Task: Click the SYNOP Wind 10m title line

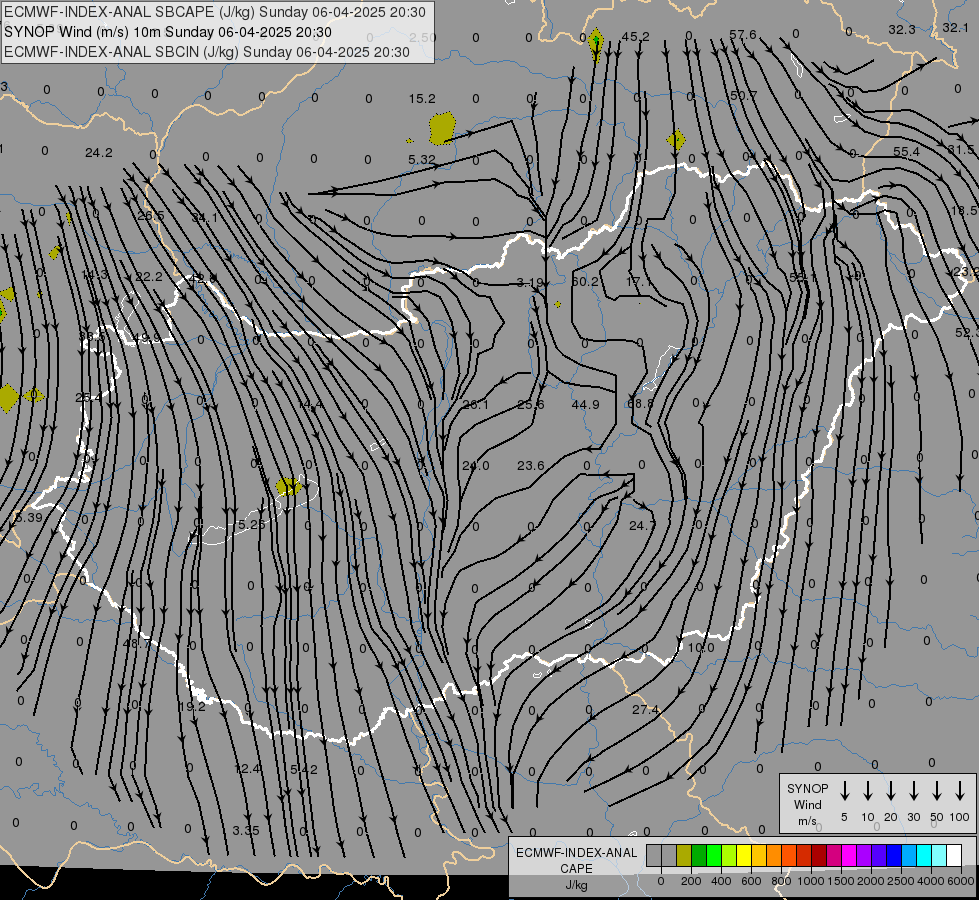Action: (x=168, y=32)
